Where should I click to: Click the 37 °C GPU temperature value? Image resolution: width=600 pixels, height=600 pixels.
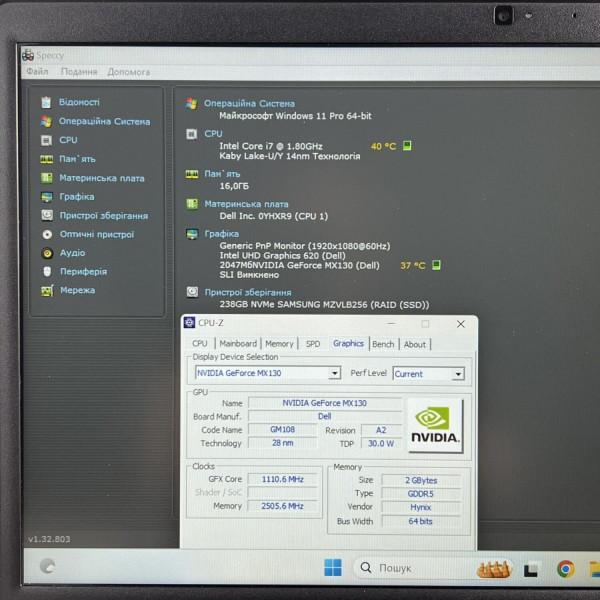412,266
